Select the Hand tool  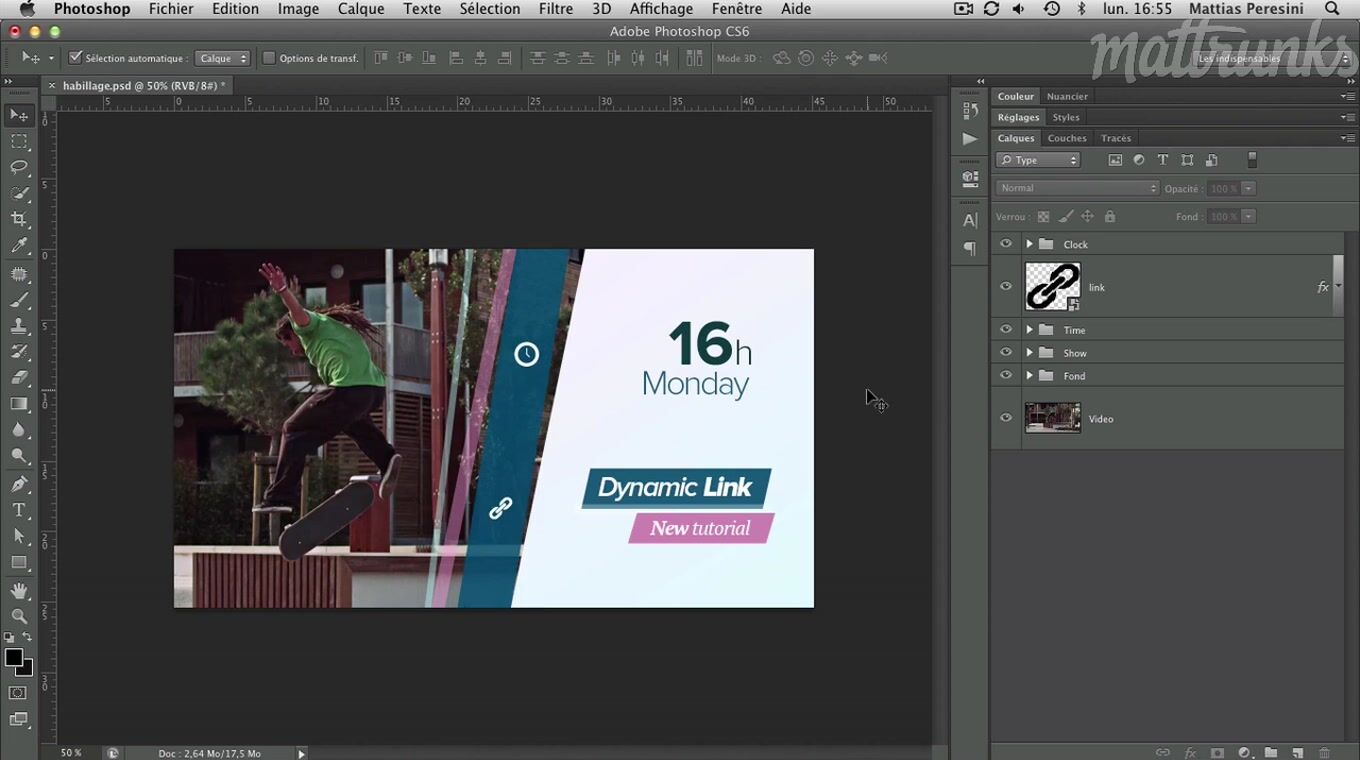pos(19,591)
